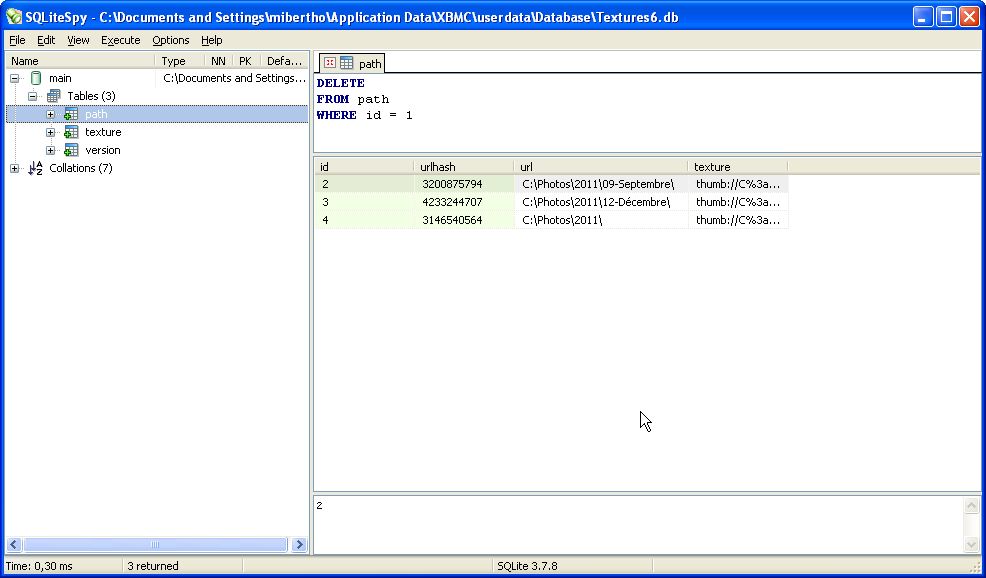986x578 pixels.
Task: Click the id cell with value 2
Action: (x=365, y=184)
